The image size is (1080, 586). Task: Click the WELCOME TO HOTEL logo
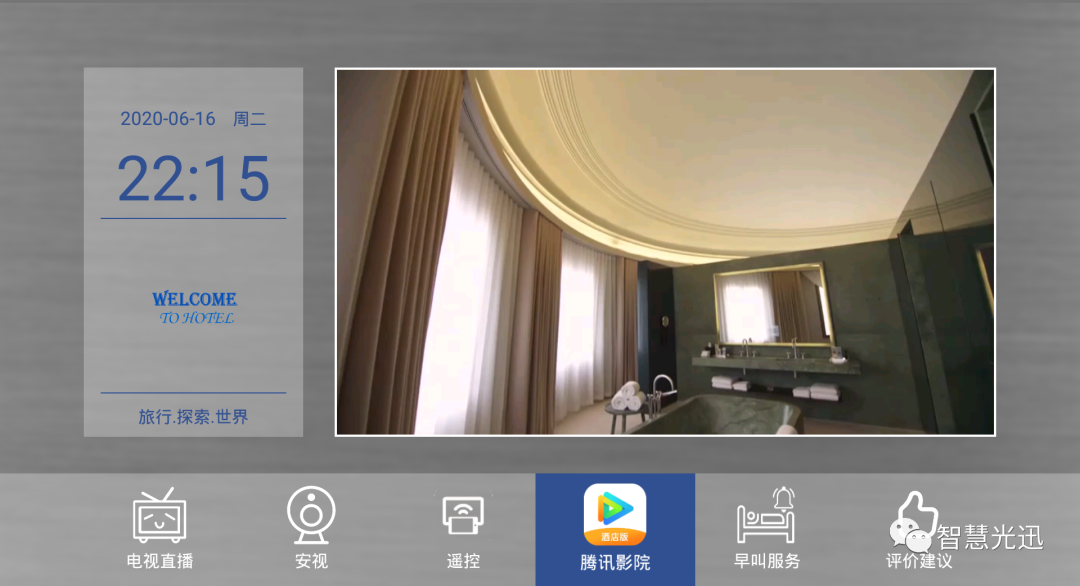click(194, 308)
